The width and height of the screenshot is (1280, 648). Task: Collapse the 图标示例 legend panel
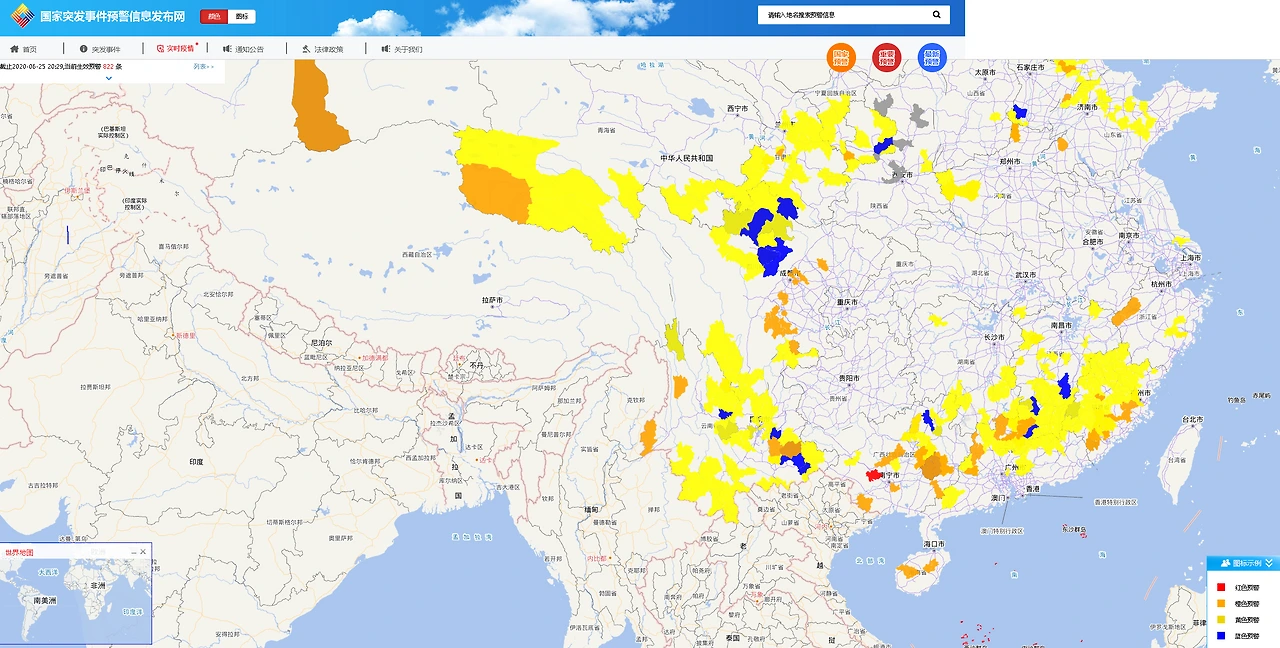point(1270,564)
